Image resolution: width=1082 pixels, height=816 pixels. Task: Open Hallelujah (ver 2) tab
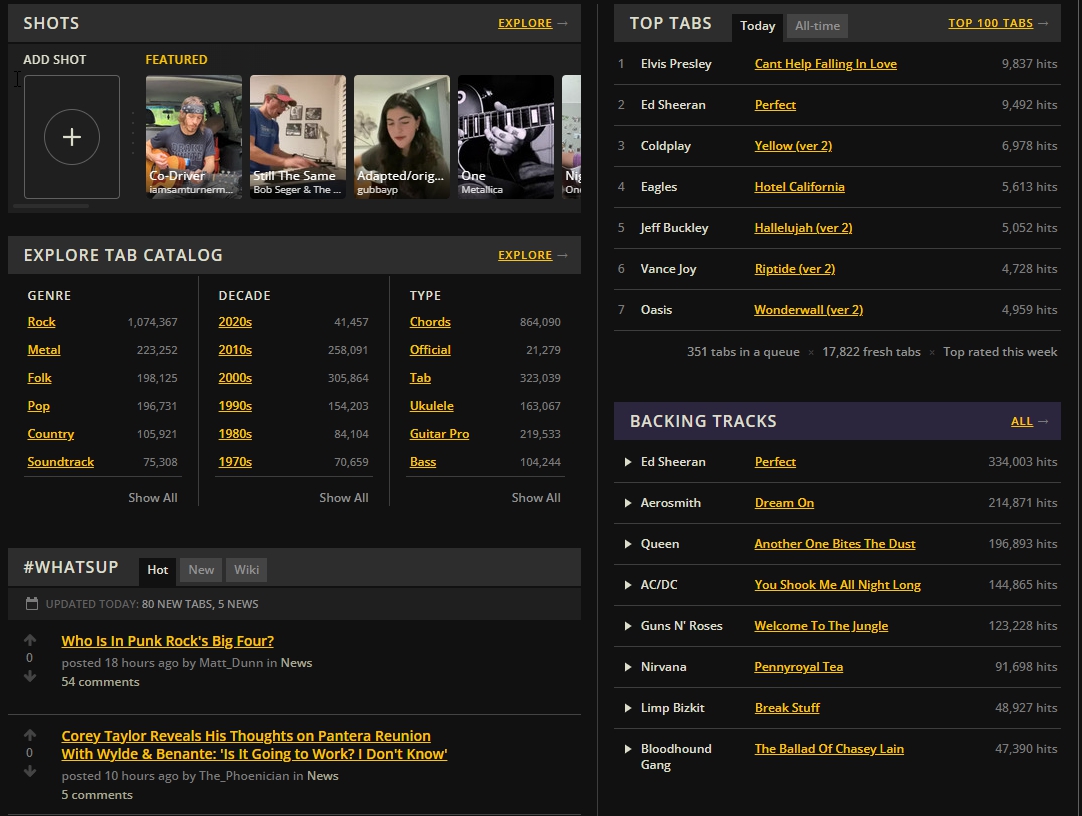click(x=803, y=228)
